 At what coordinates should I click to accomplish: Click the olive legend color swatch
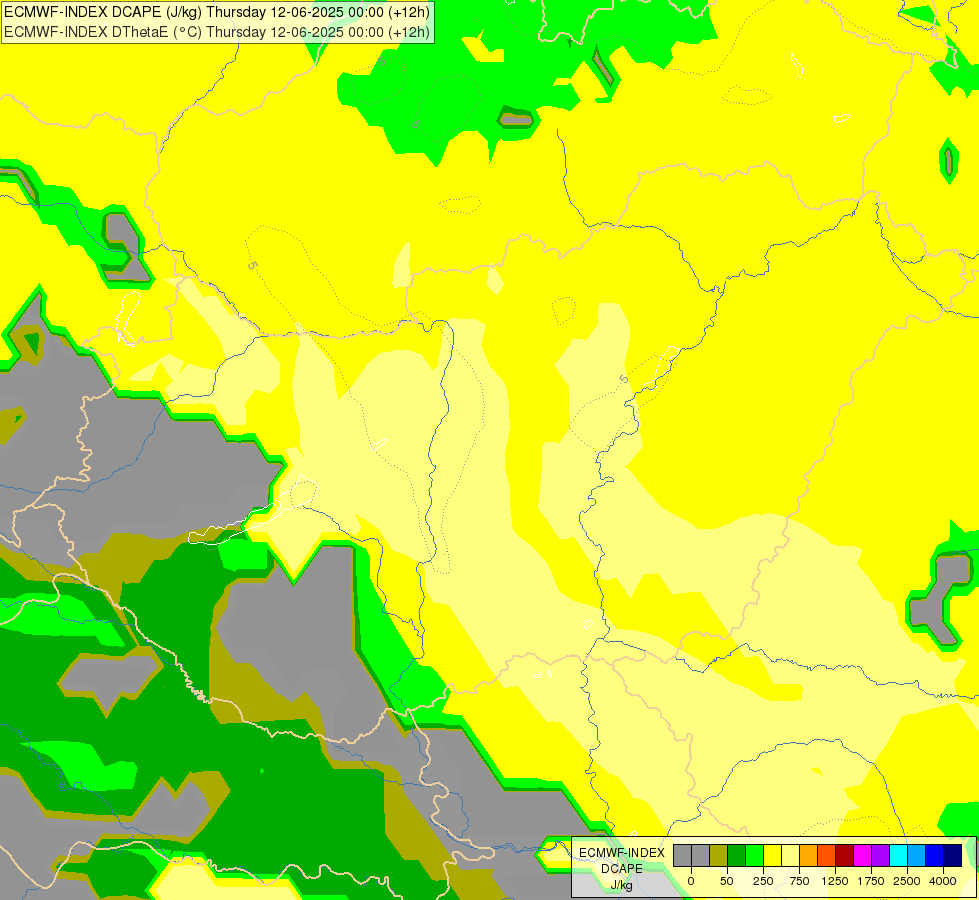tap(719, 855)
